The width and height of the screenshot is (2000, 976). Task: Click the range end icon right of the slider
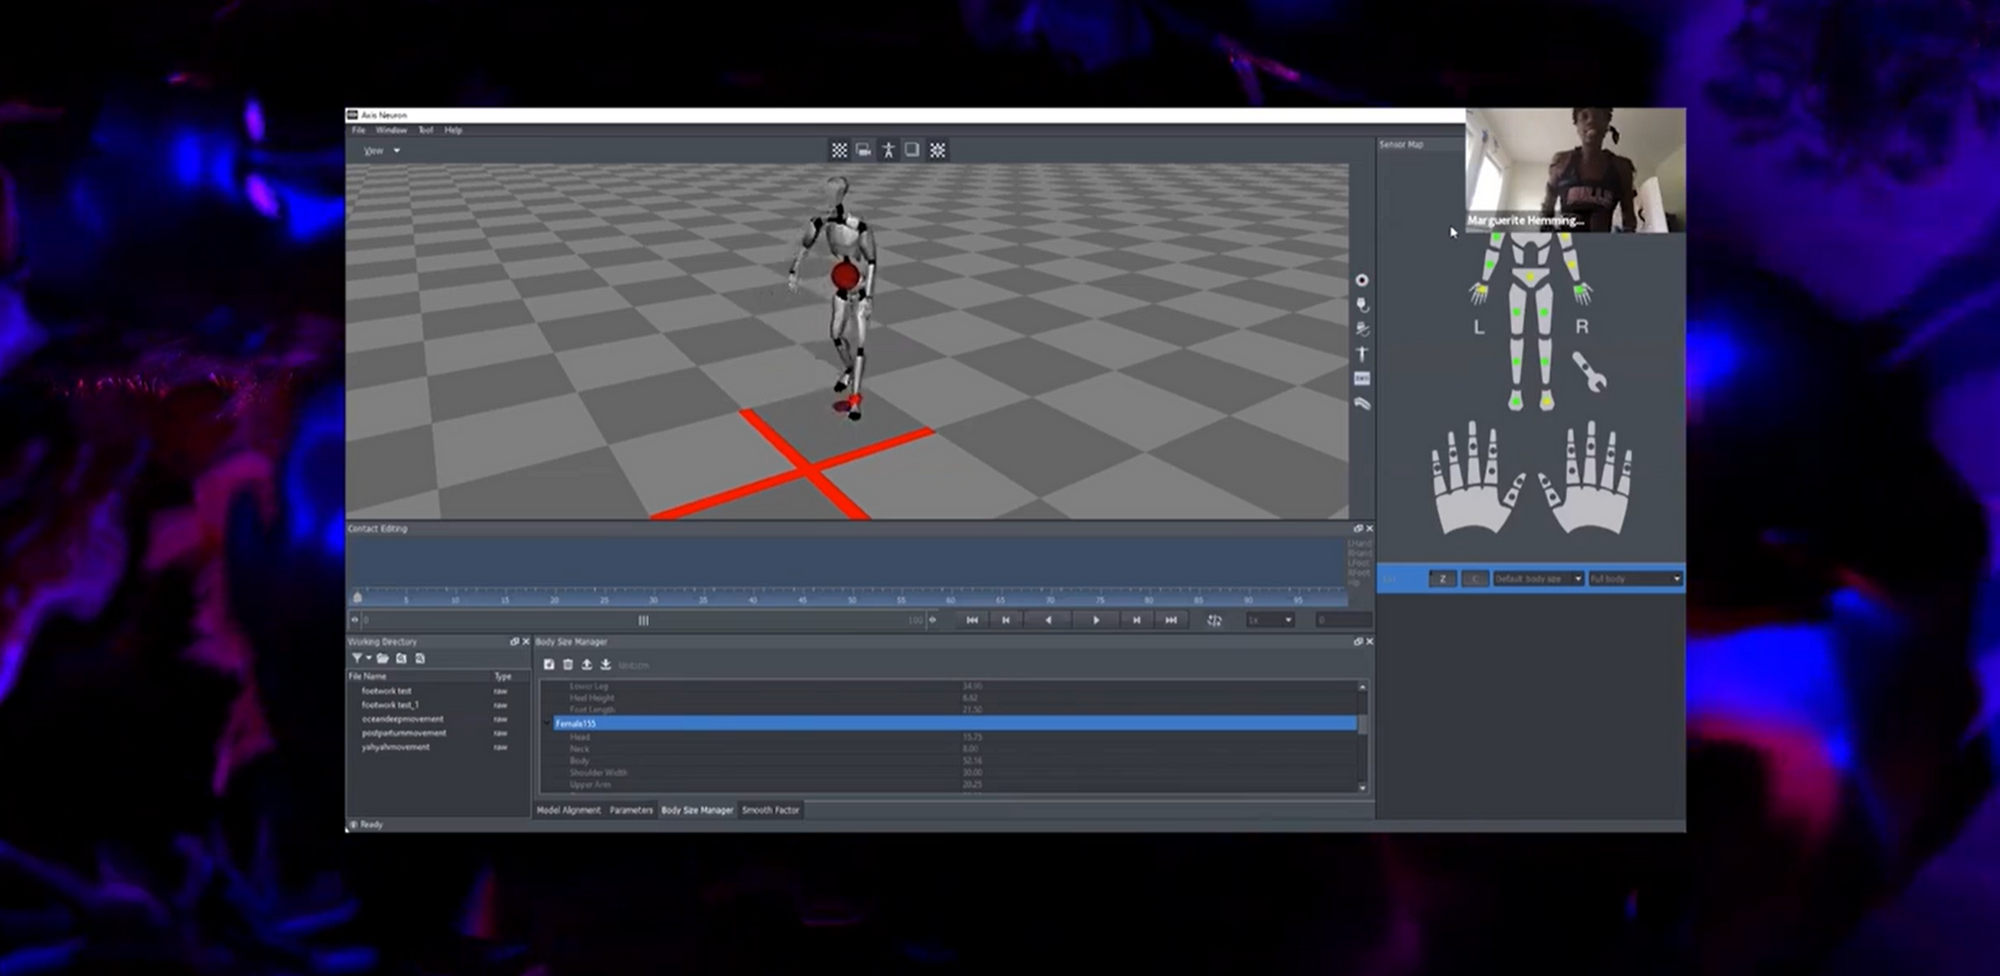click(x=933, y=620)
